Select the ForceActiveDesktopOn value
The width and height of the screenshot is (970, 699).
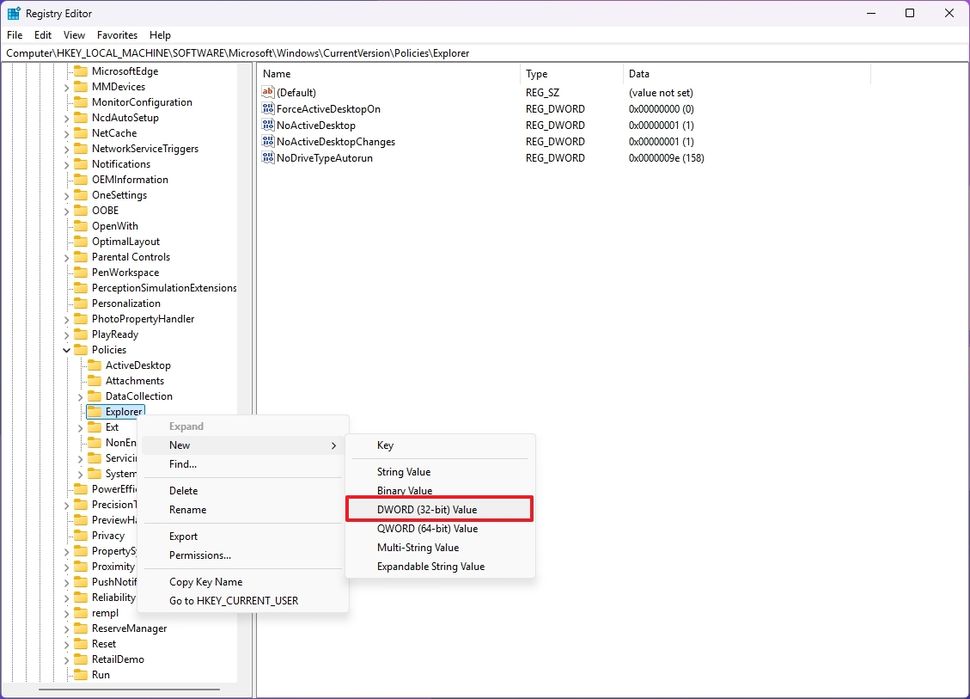[x=327, y=108]
